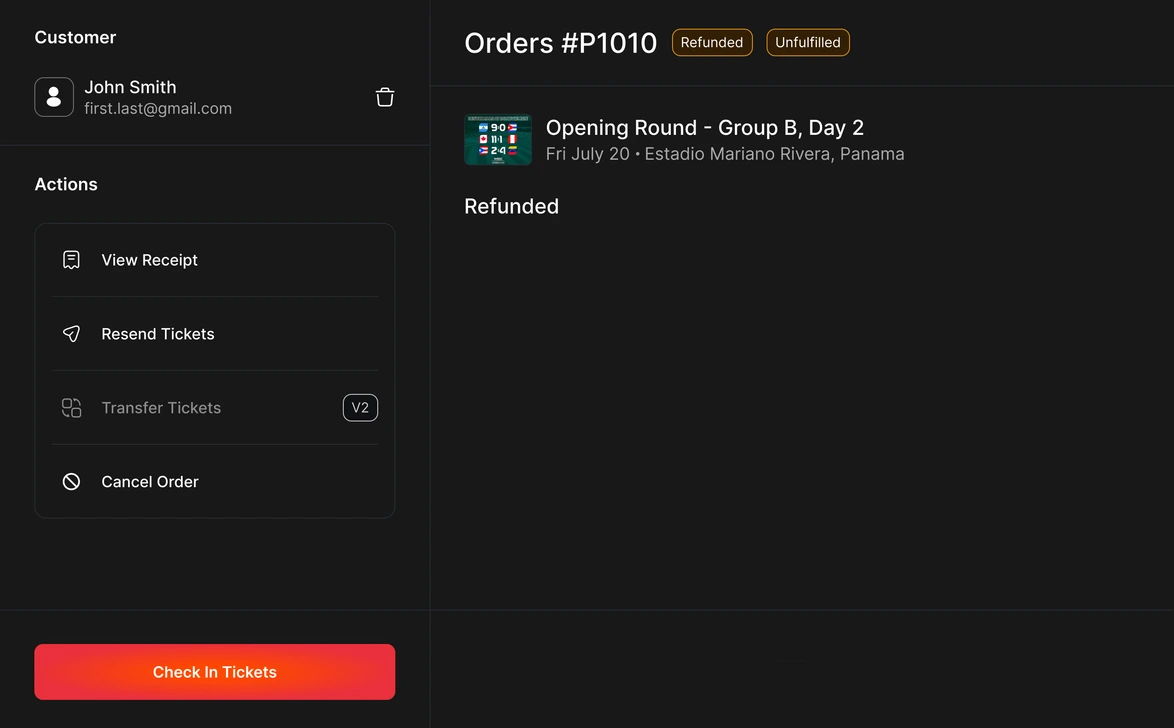Click the first.last@gmail.com email address
The height and width of the screenshot is (728, 1174).
(x=158, y=109)
